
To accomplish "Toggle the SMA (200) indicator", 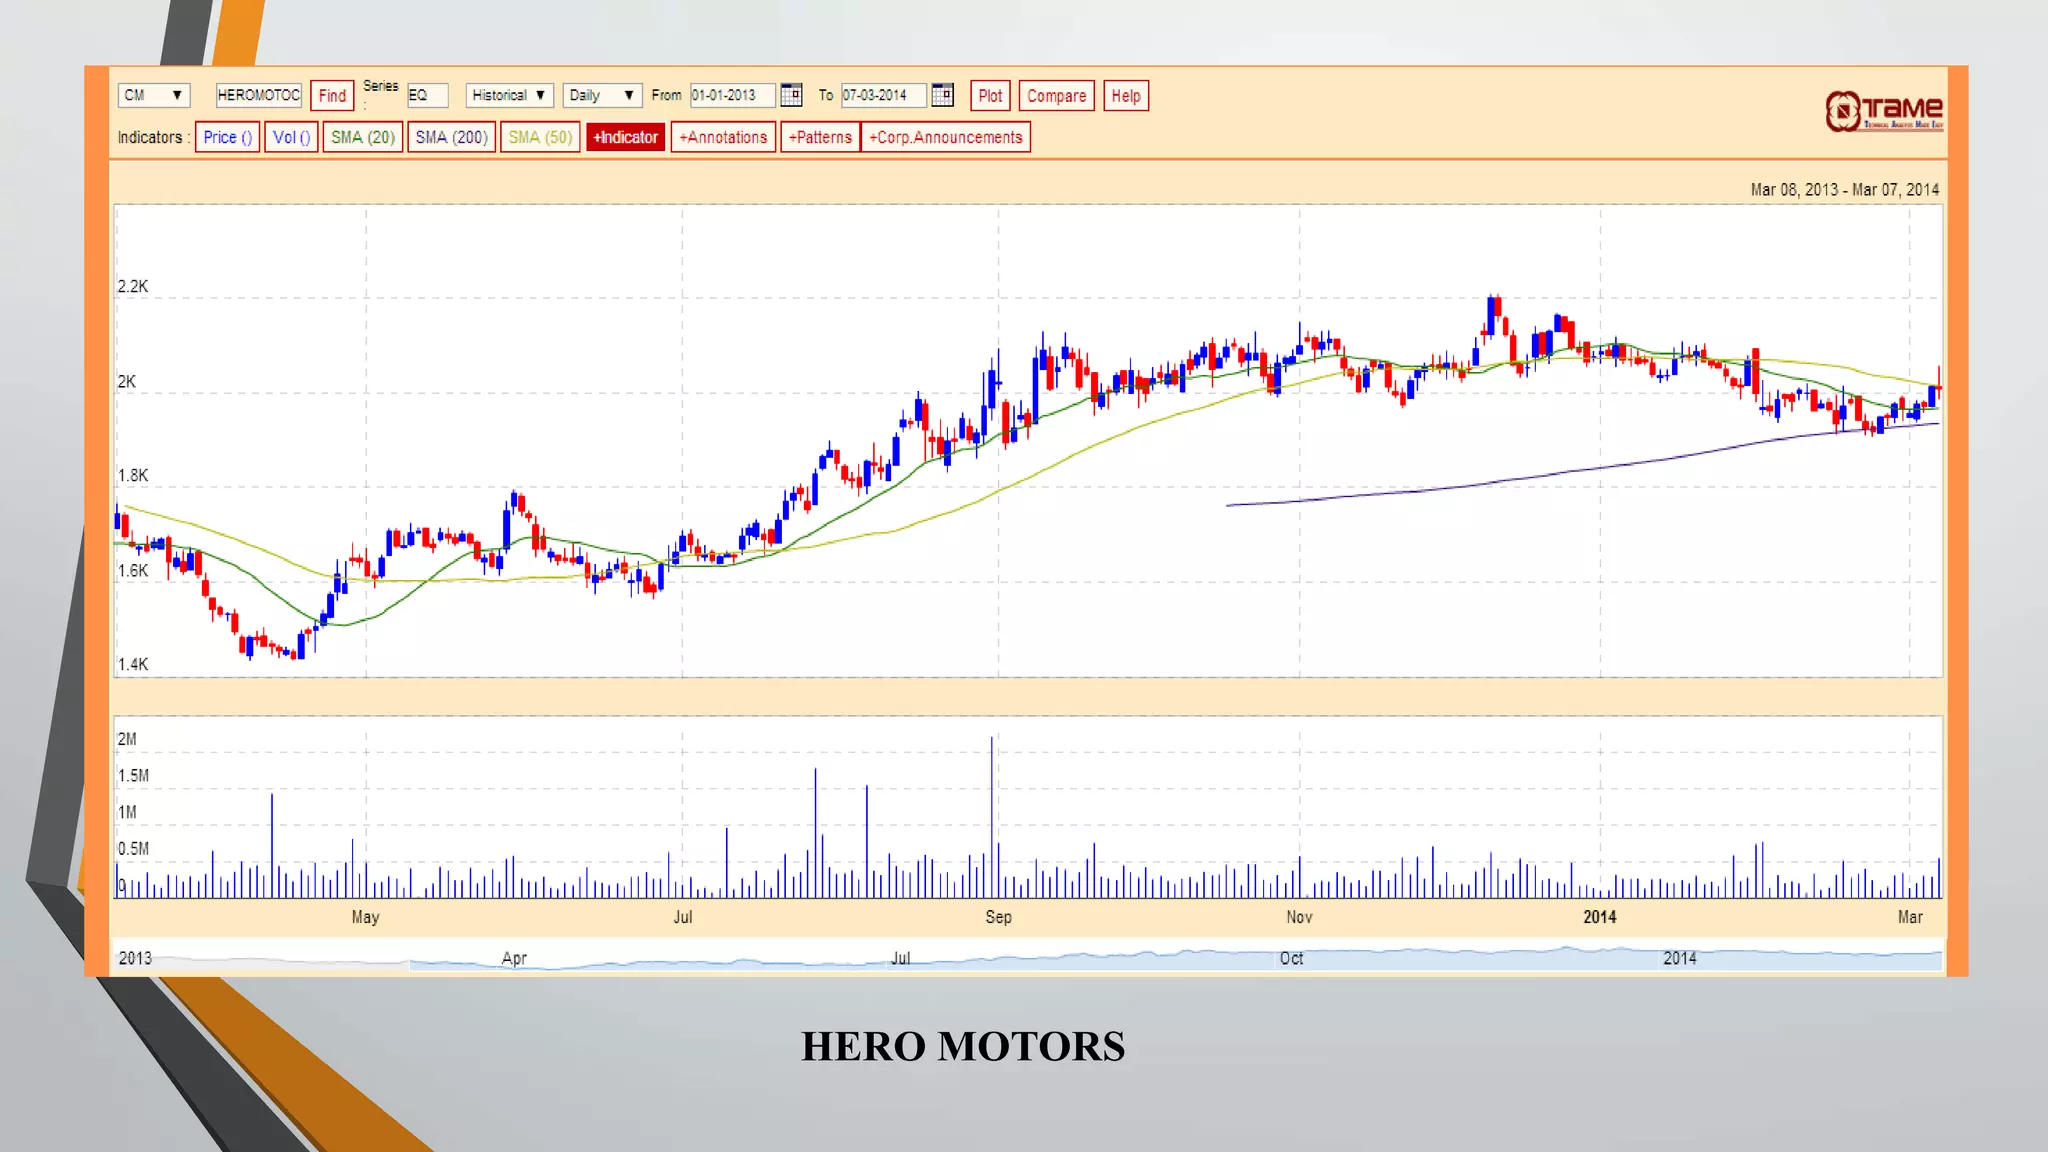I will point(452,137).
